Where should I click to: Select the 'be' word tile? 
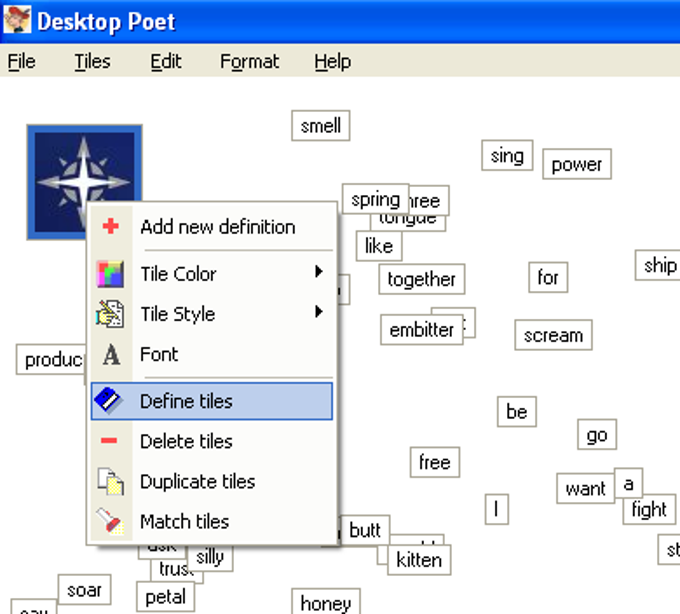(517, 412)
